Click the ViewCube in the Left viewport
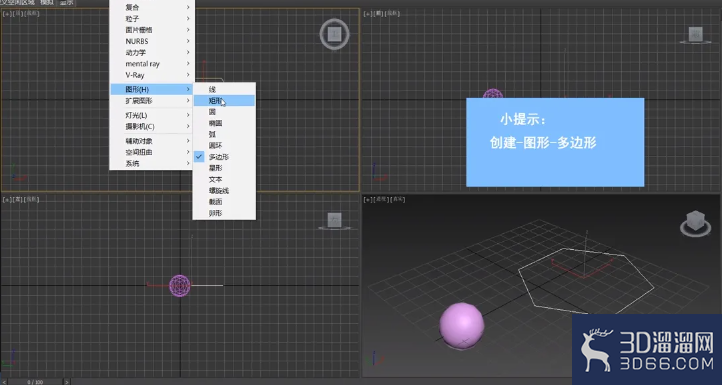This screenshot has width=722, height=385. click(334, 221)
